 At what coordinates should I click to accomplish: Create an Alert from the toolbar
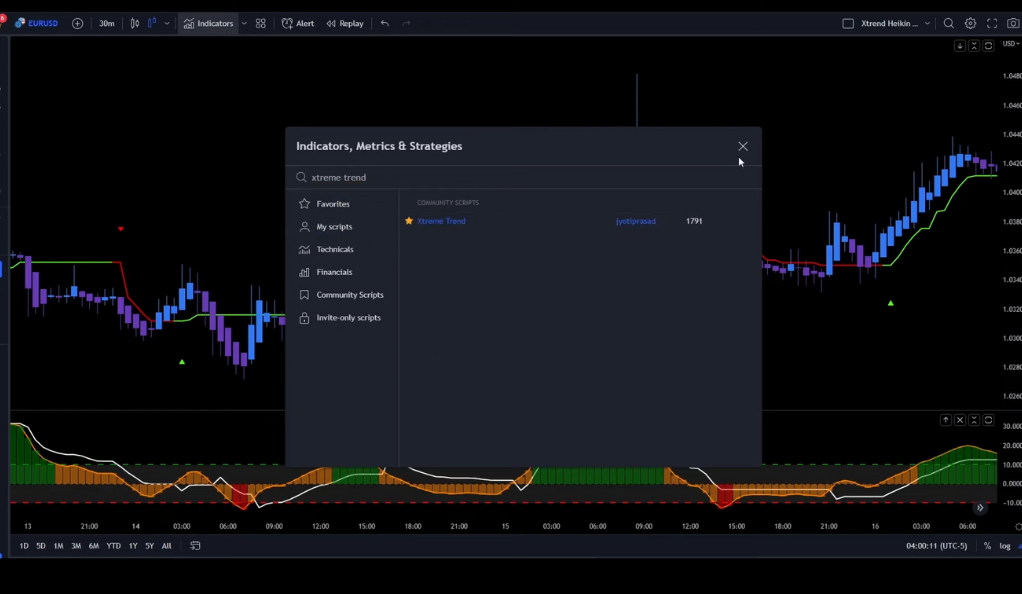coord(298,23)
